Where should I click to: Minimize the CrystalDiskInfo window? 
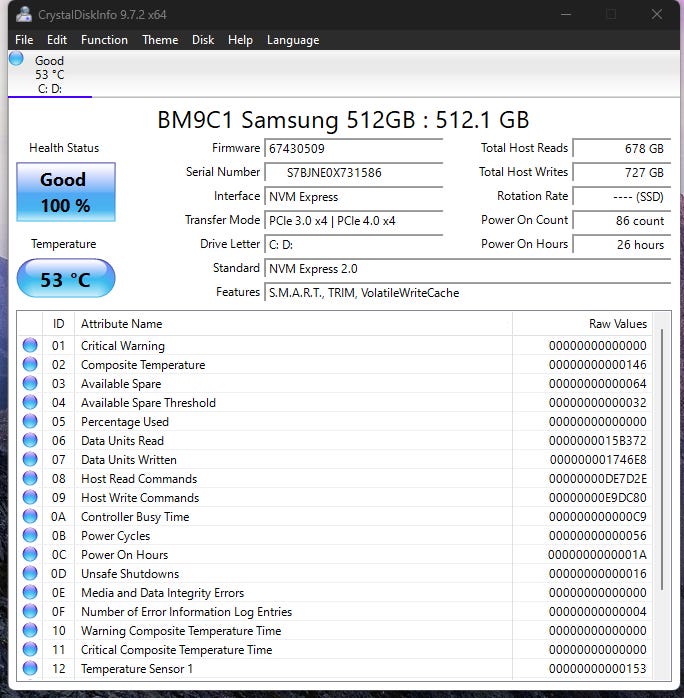(x=566, y=14)
